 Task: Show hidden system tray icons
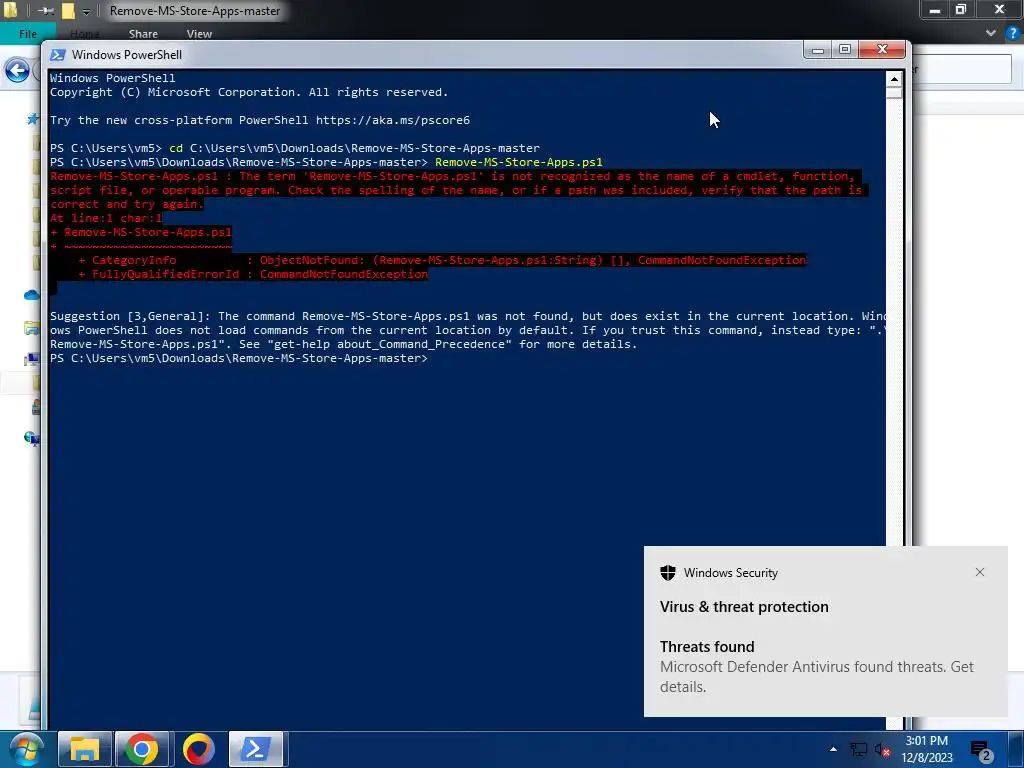point(833,749)
